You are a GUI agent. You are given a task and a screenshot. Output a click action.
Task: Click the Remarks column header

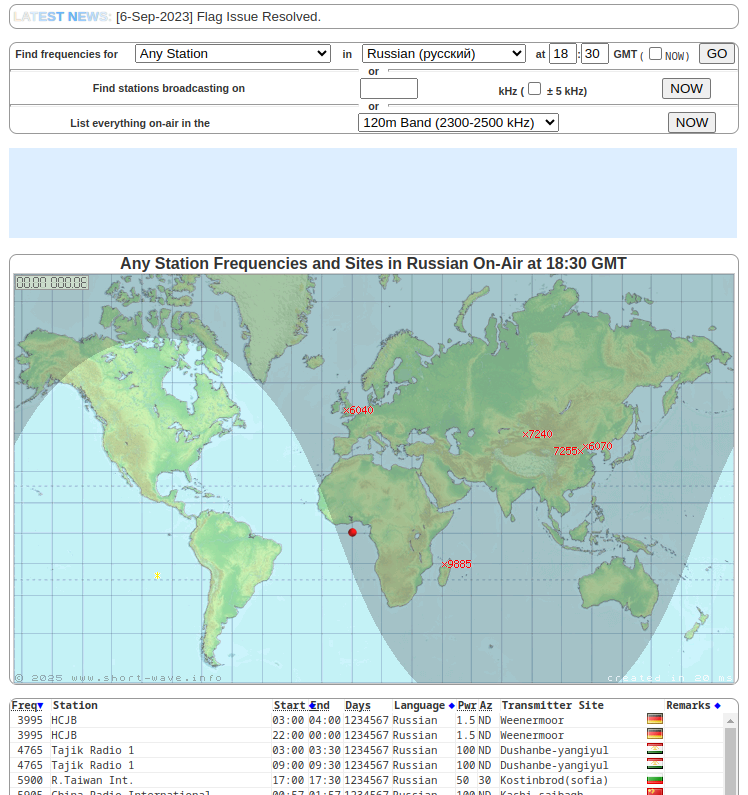point(688,705)
